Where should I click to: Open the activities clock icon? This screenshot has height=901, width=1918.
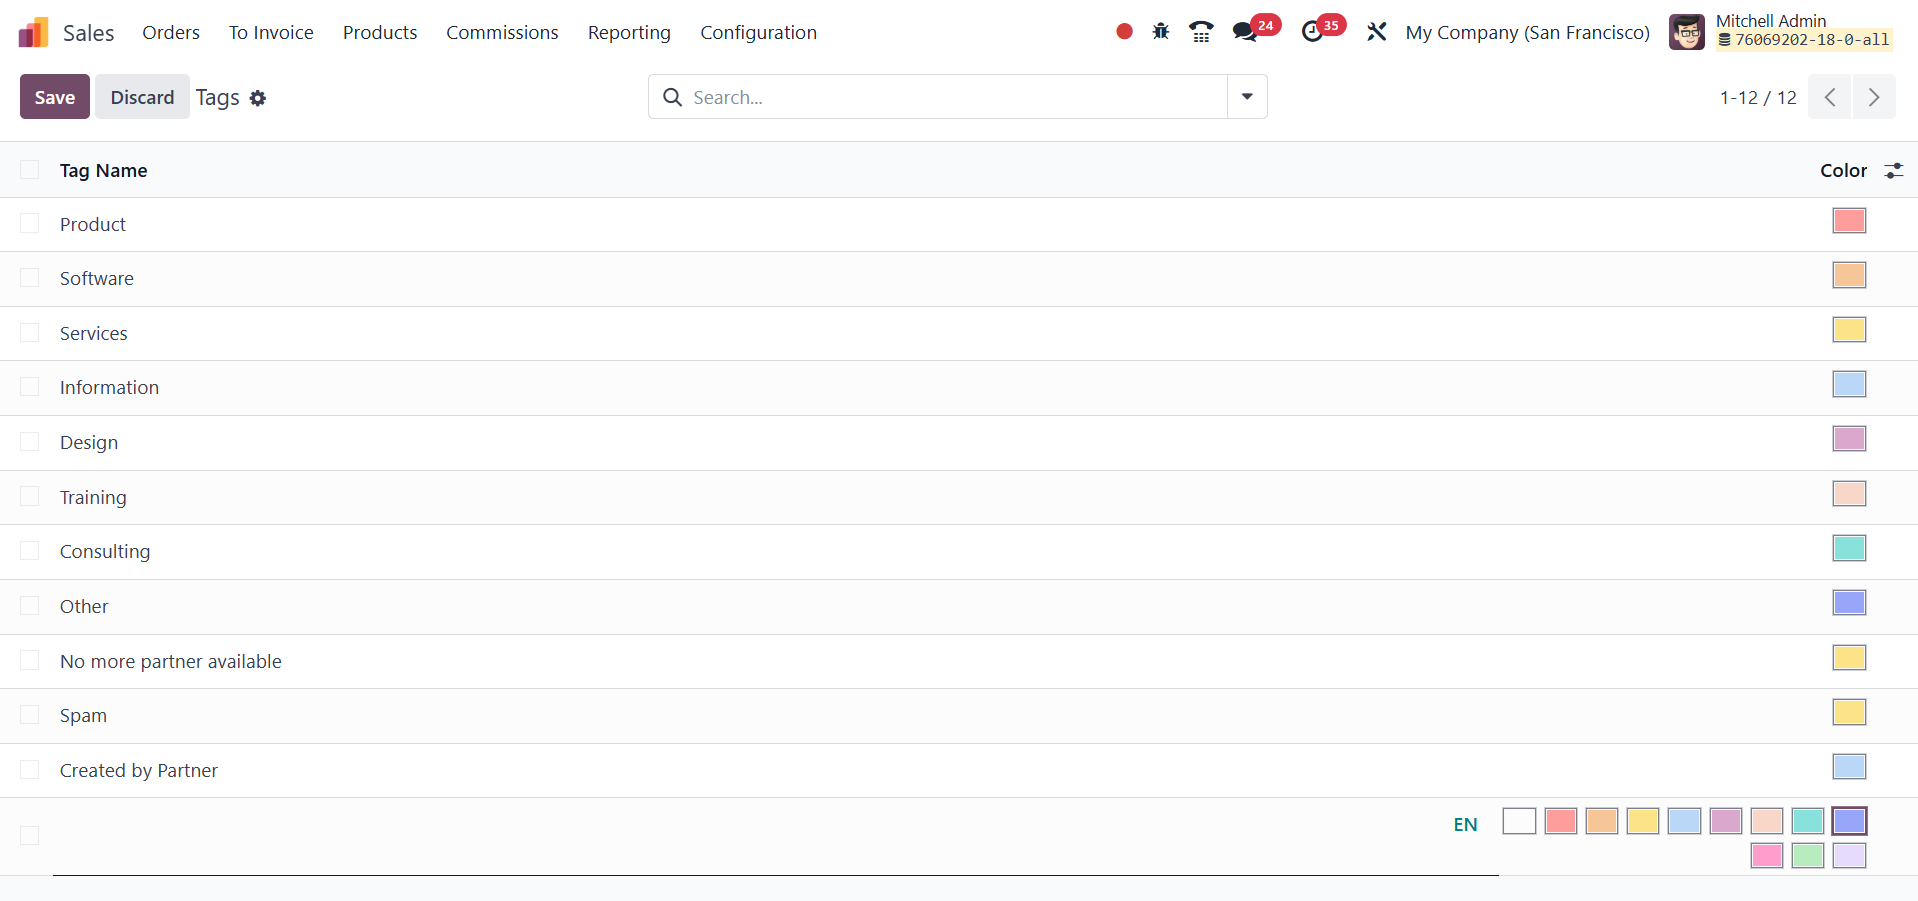pos(1312,32)
